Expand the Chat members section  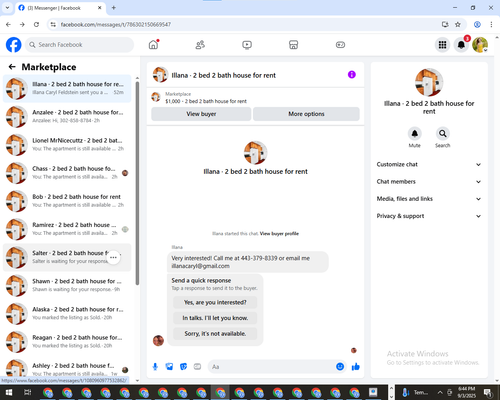pos(429,182)
